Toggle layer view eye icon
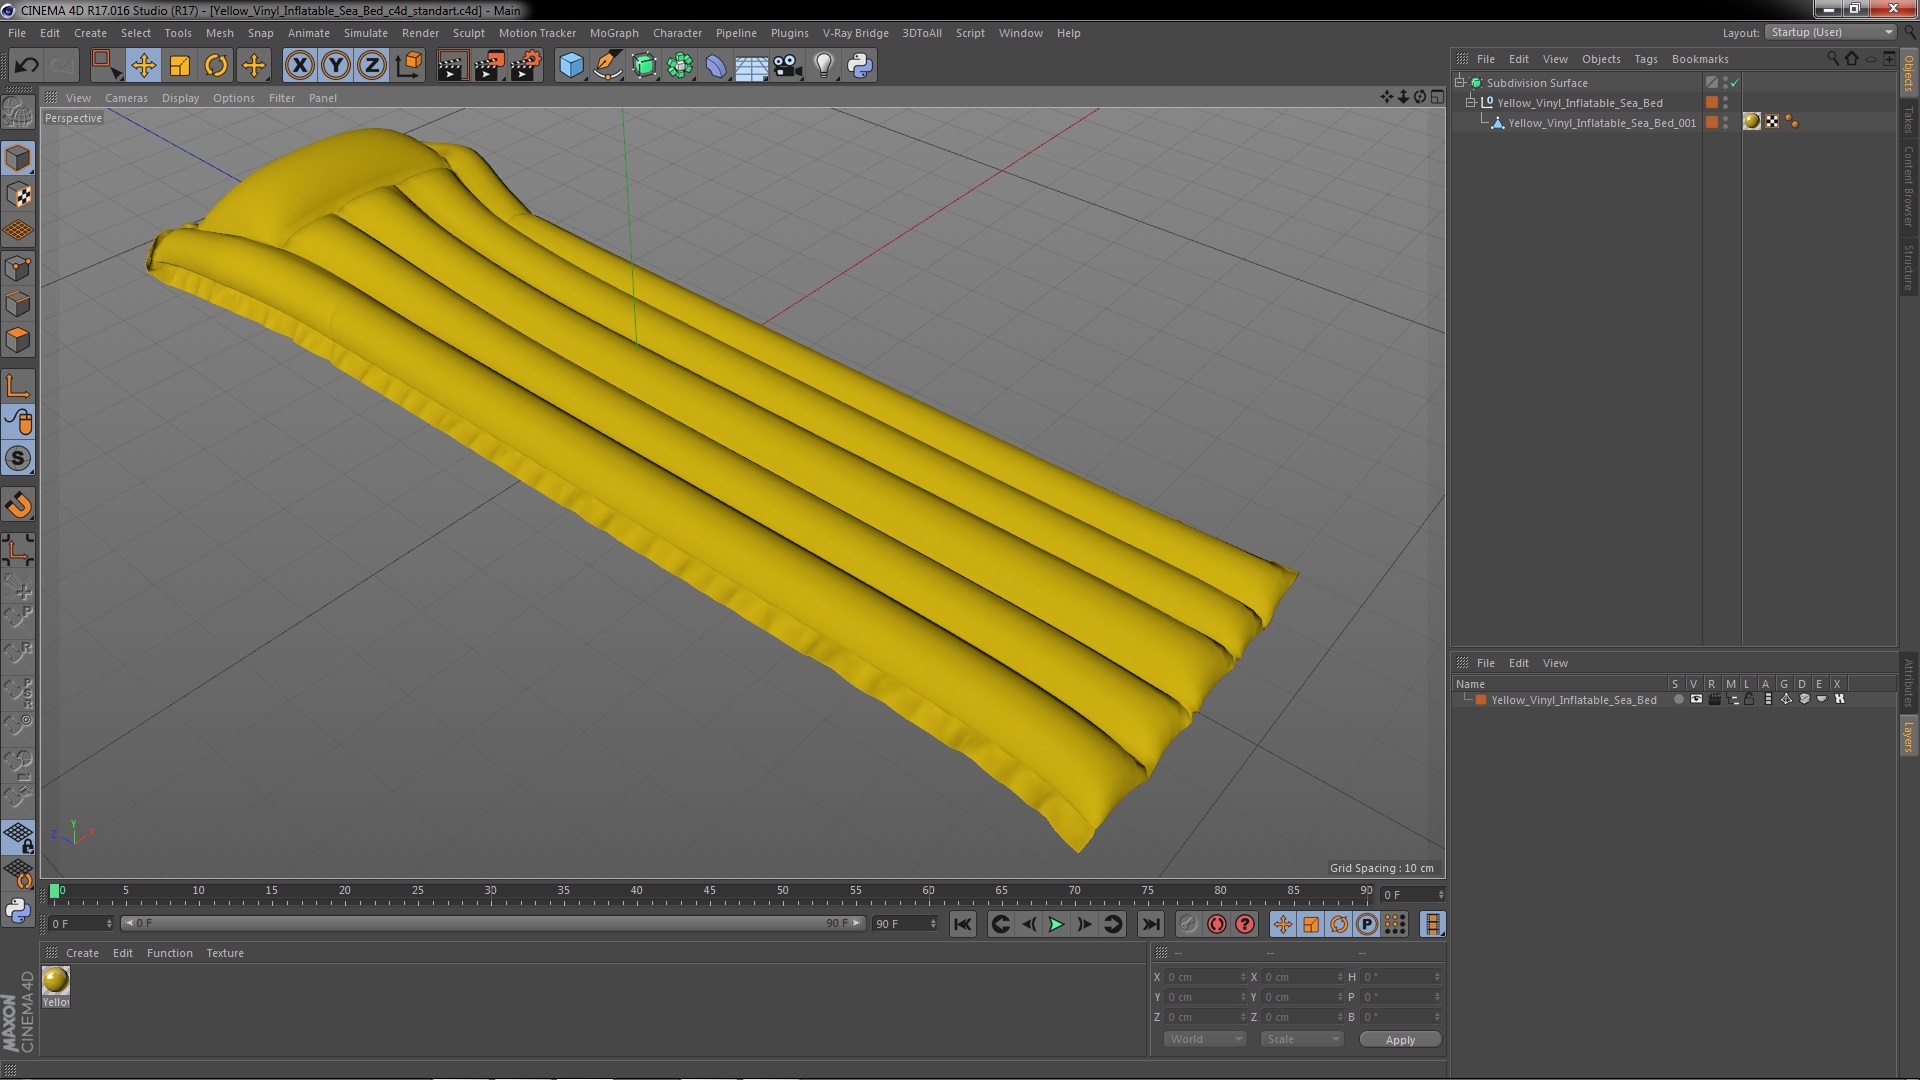This screenshot has height=1080, width=1920. coord(1696,700)
